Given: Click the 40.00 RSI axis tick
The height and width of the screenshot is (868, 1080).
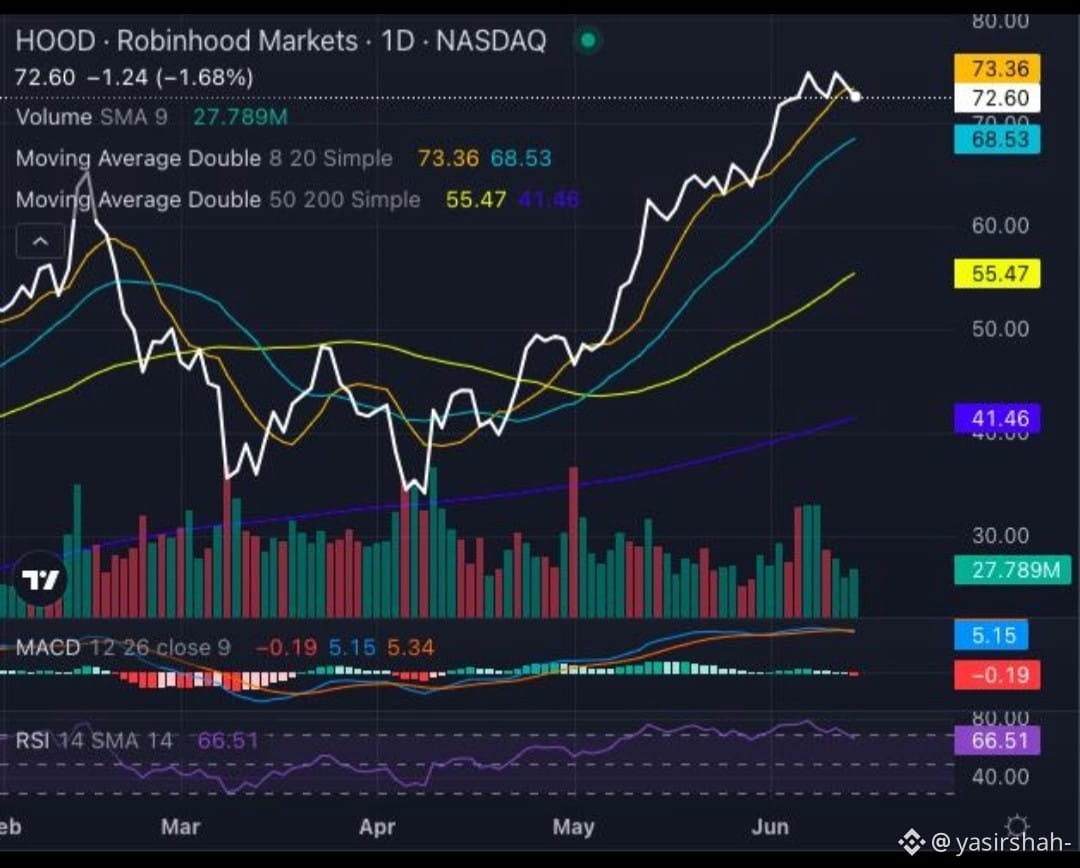Looking at the screenshot, I should pyautogui.click(x=1000, y=777).
